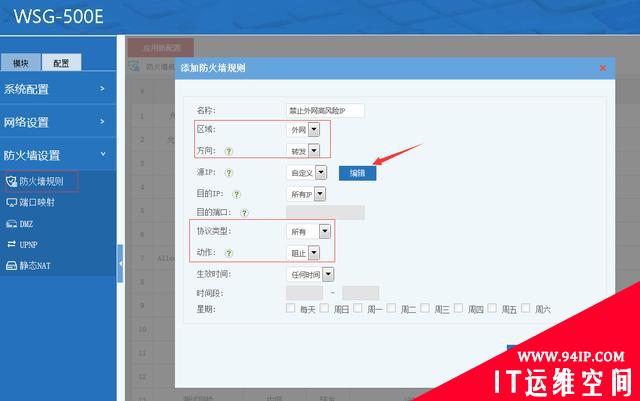Image resolution: width=640 pixels, height=401 pixels.
Task: Click the WSG-500E header title
Action: (x=58, y=17)
